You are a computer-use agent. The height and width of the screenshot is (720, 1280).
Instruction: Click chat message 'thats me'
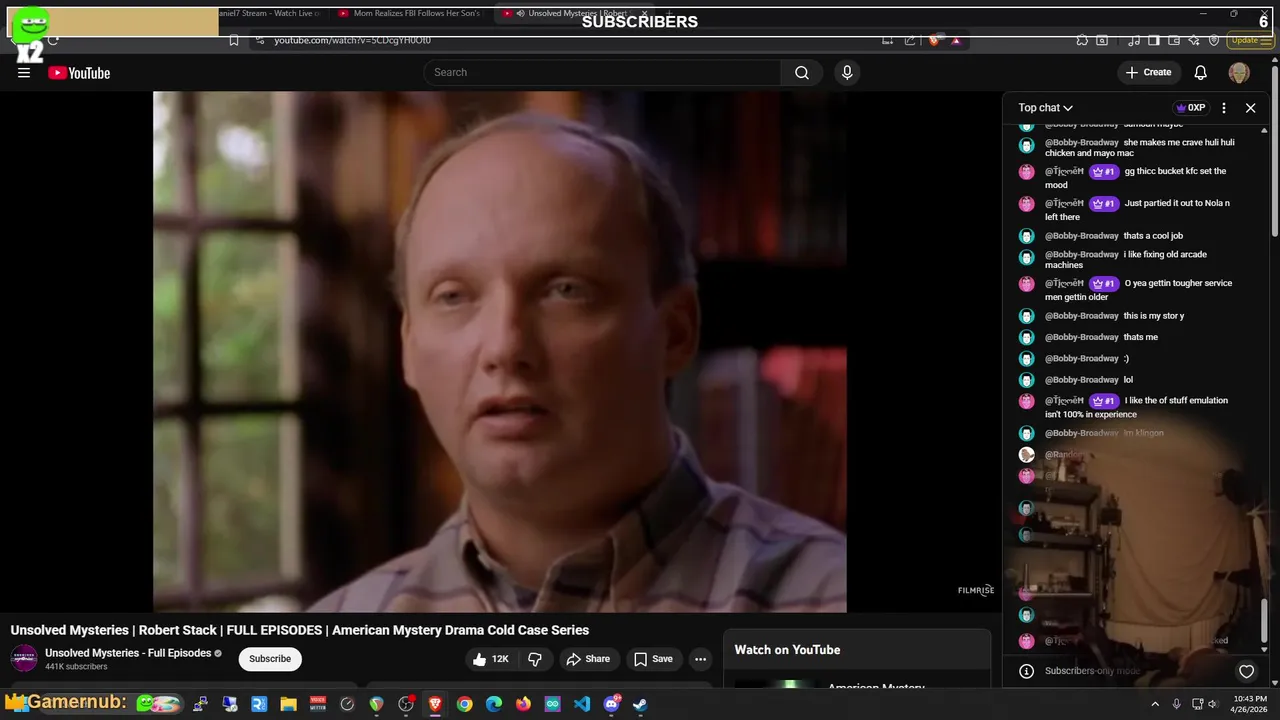pos(1141,337)
